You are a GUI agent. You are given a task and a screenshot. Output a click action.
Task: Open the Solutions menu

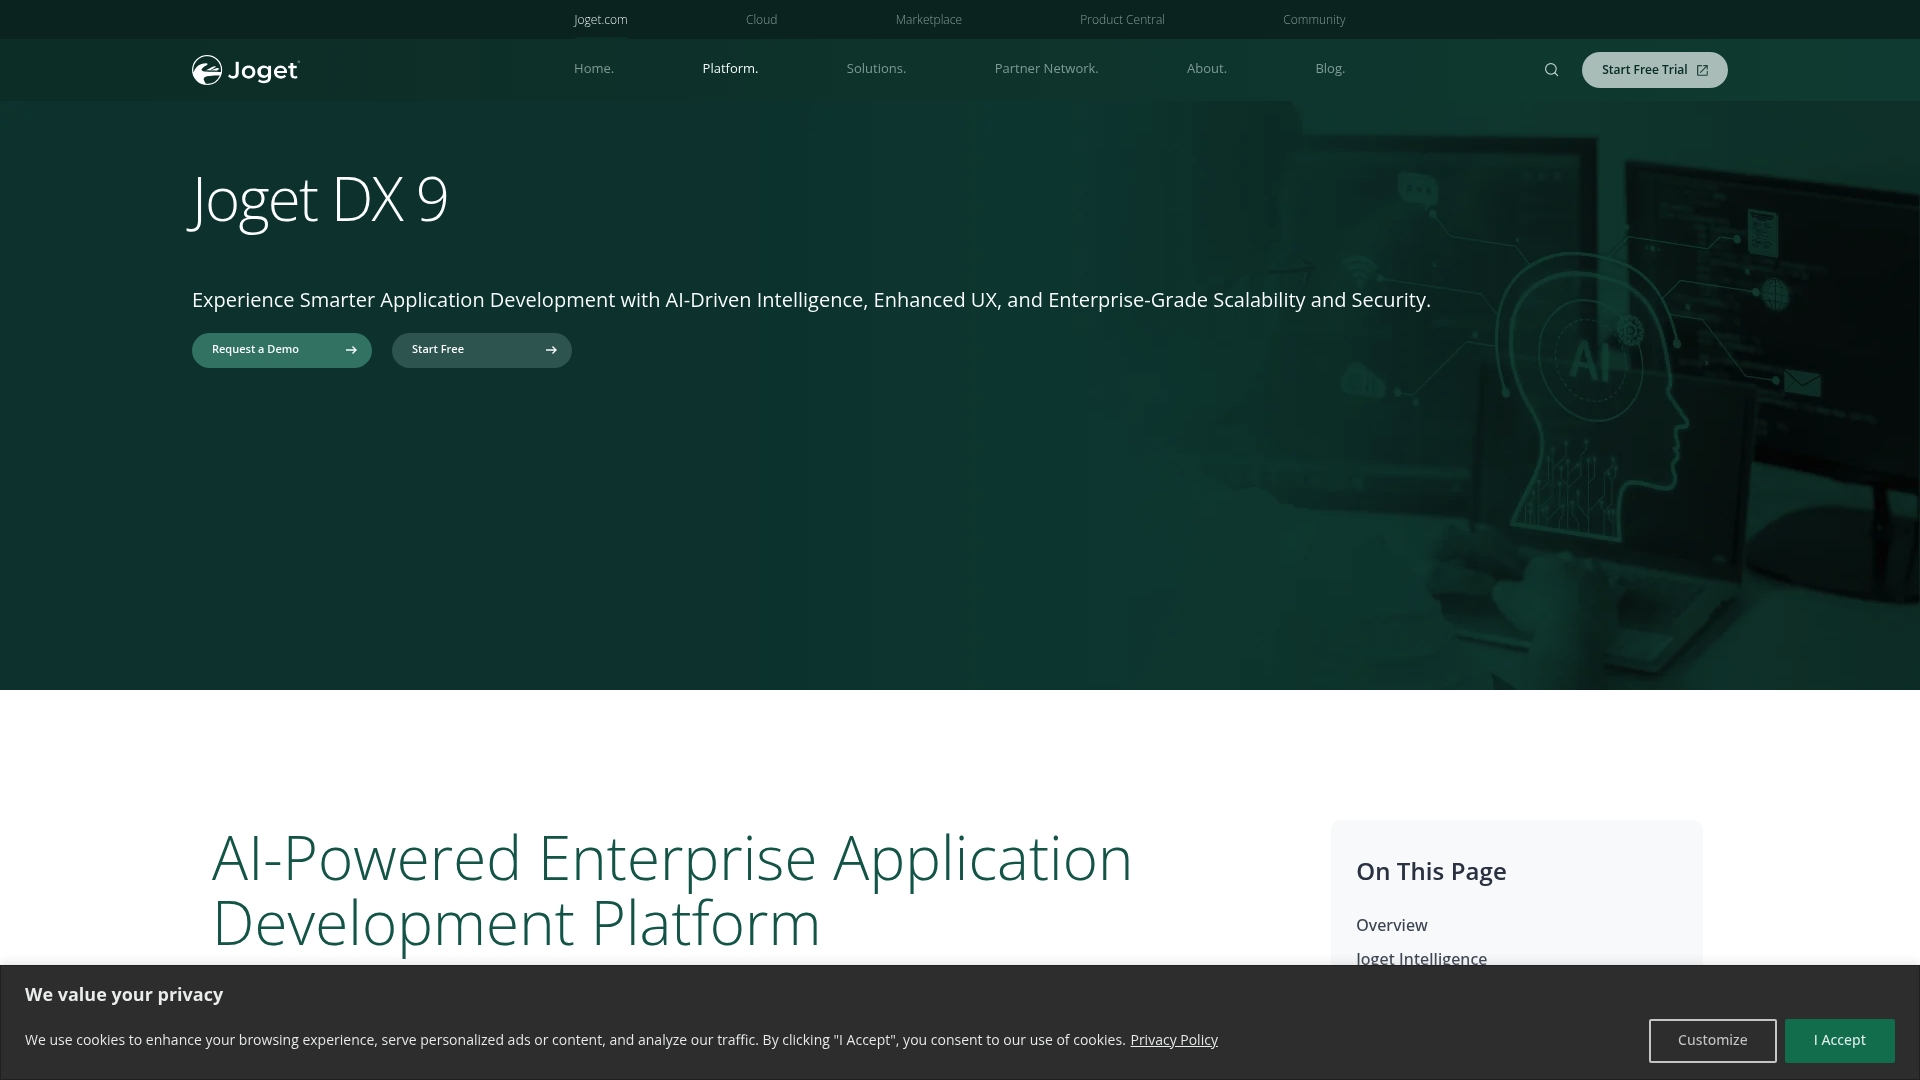click(876, 69)
